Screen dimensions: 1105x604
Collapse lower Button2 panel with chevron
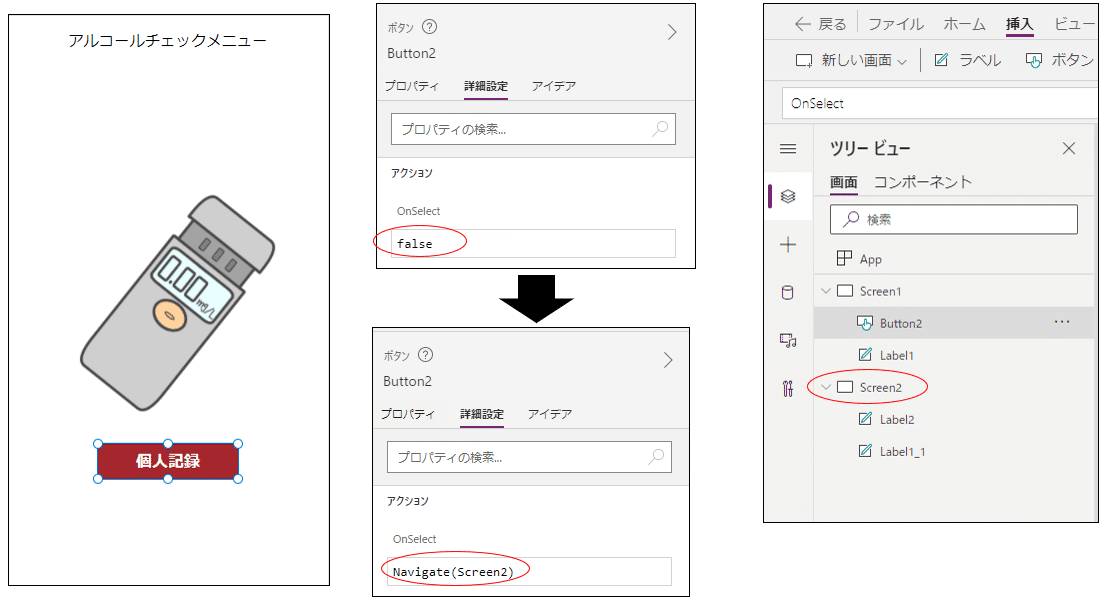667,360
